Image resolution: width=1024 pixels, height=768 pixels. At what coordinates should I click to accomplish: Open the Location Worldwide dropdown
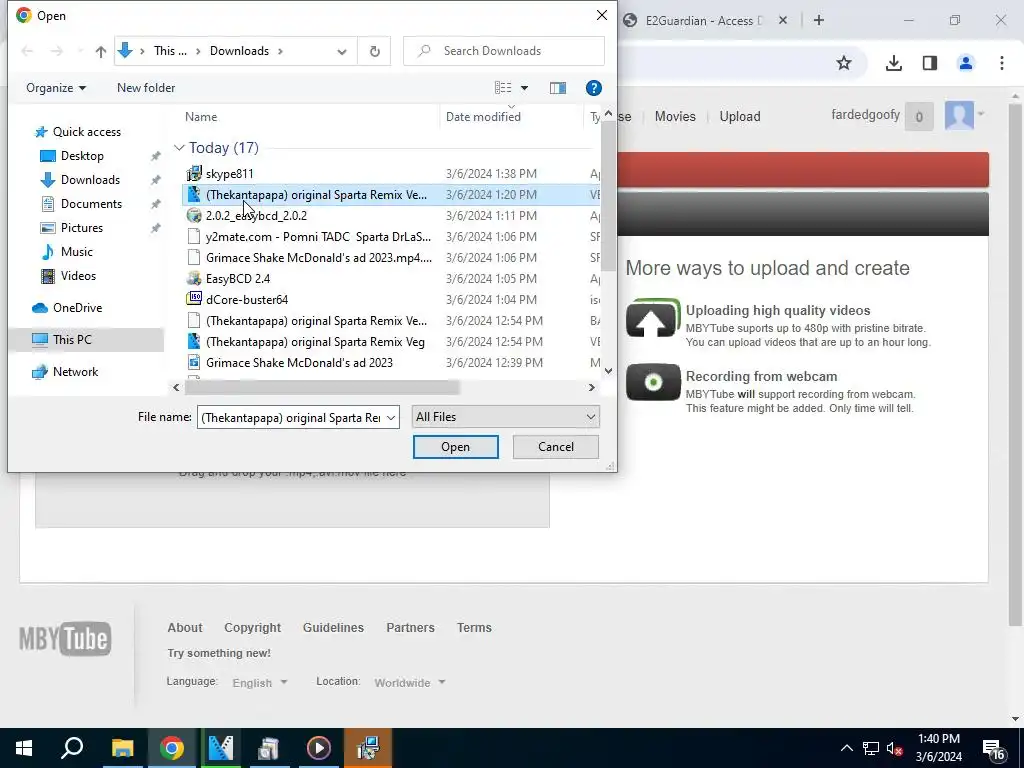[x=409, y=682]
